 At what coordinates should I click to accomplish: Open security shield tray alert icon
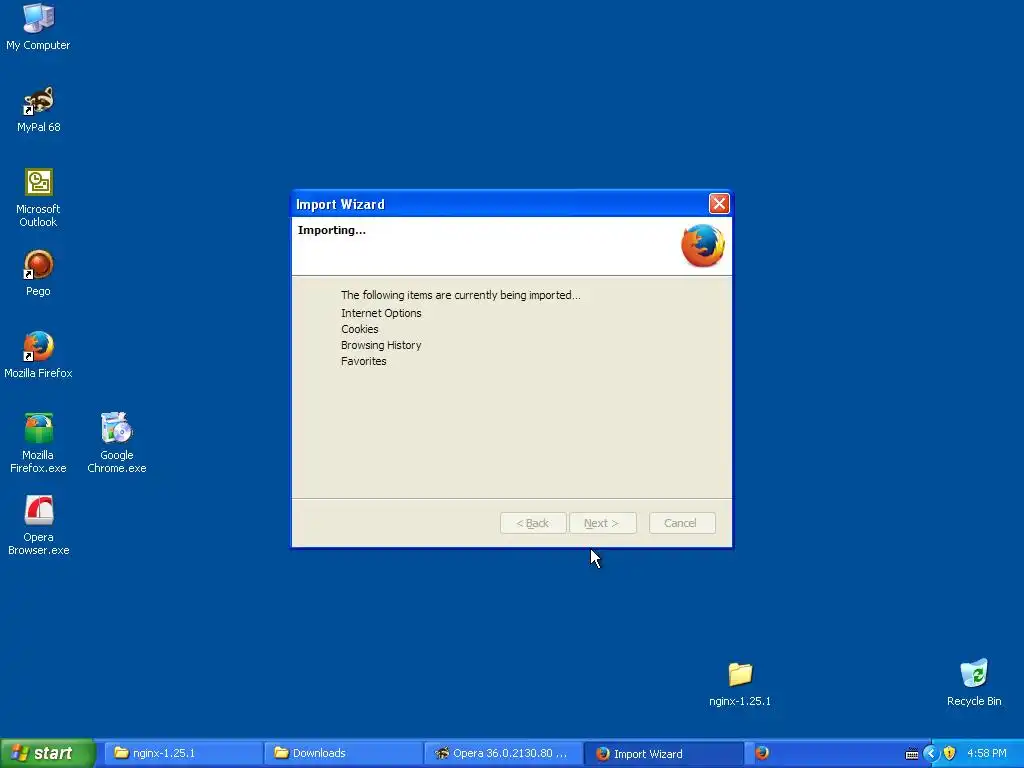click(x=950, y=754)
